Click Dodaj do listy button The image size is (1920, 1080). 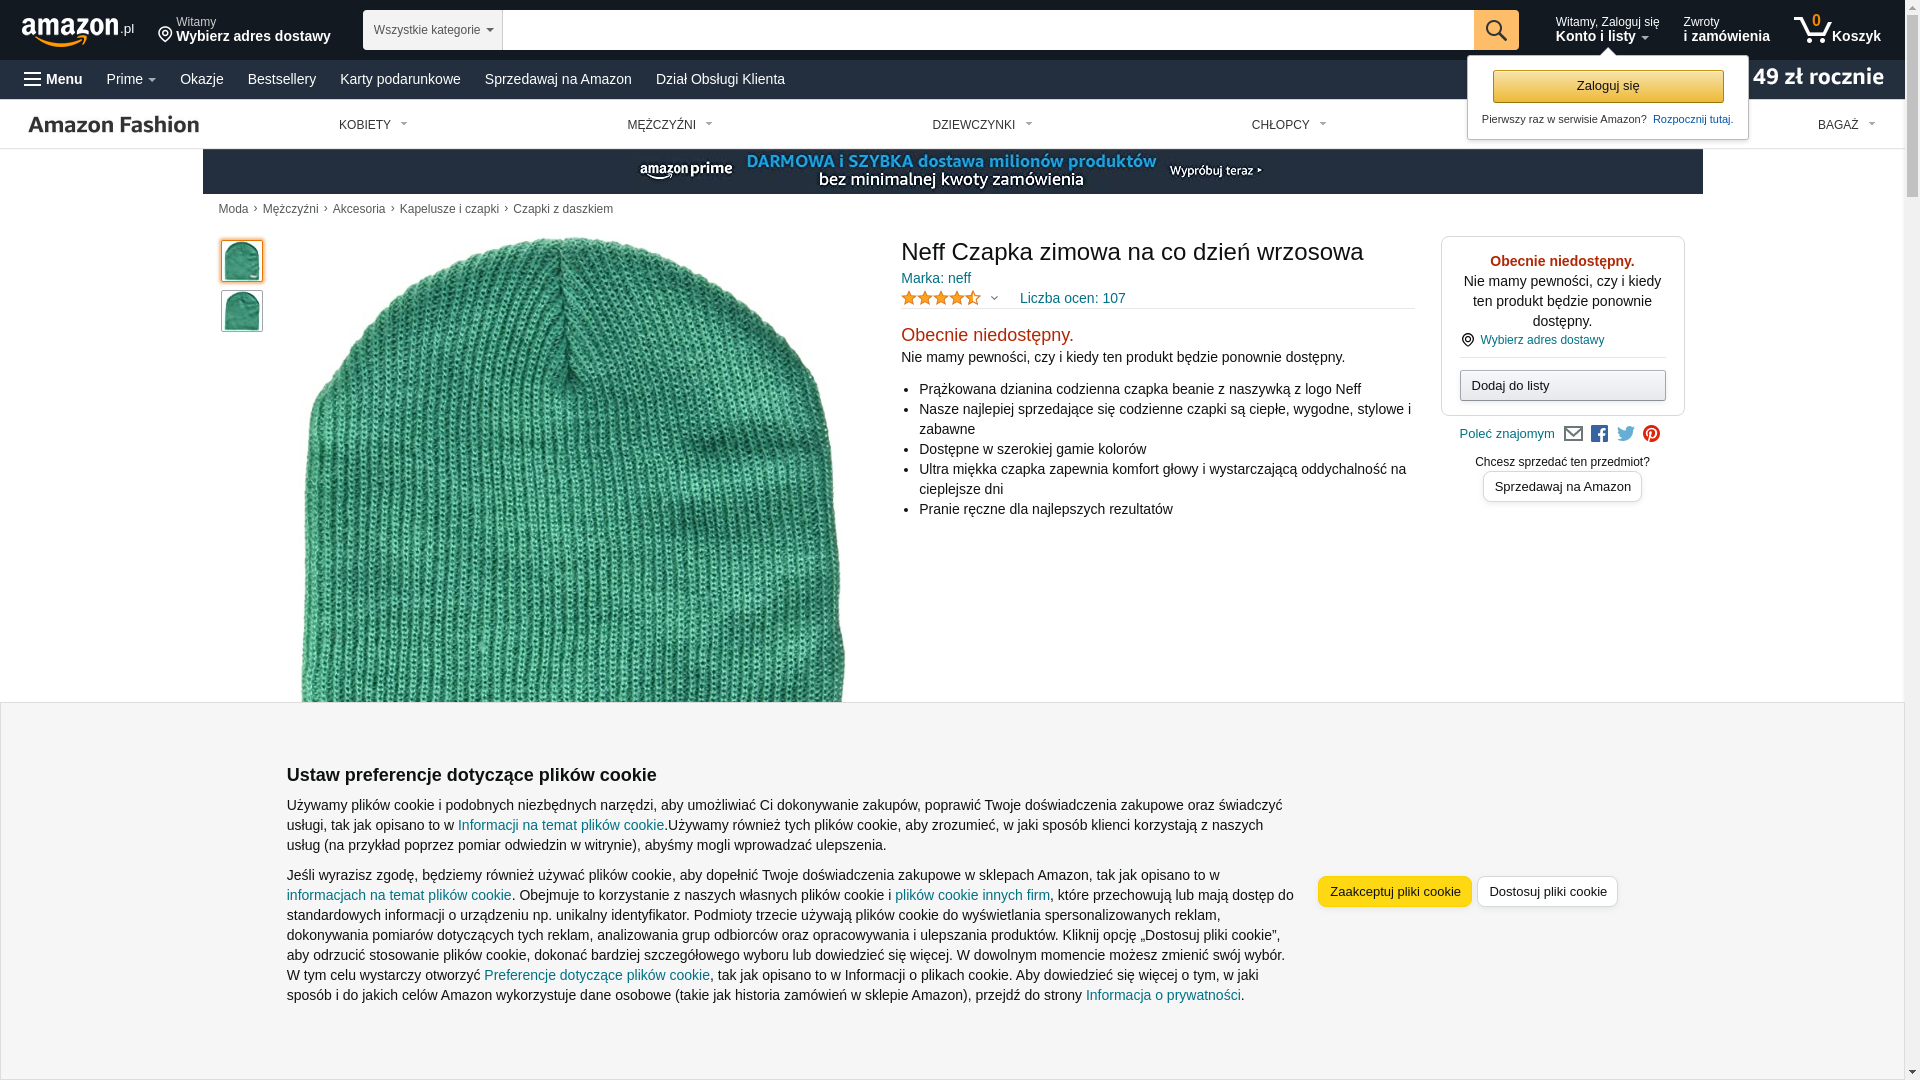[1561, 385]
